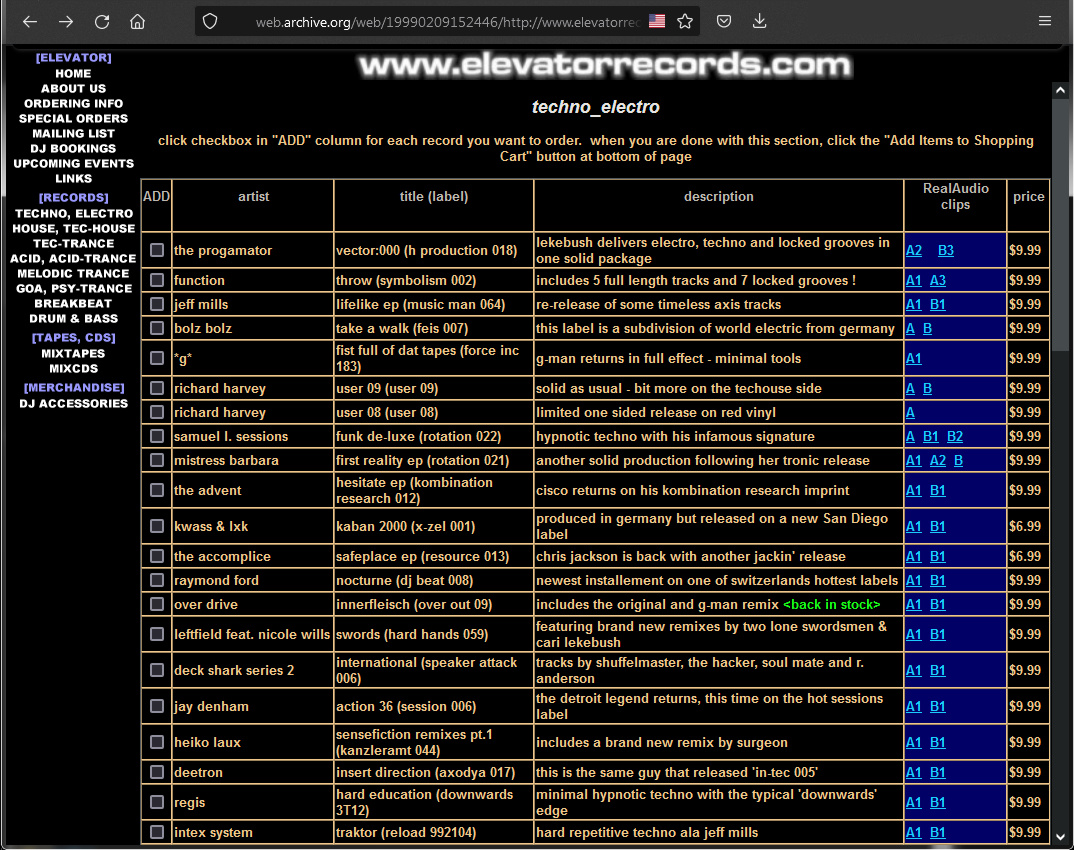Go forward to the next page
1074x850 pixels.
(66, 22)
